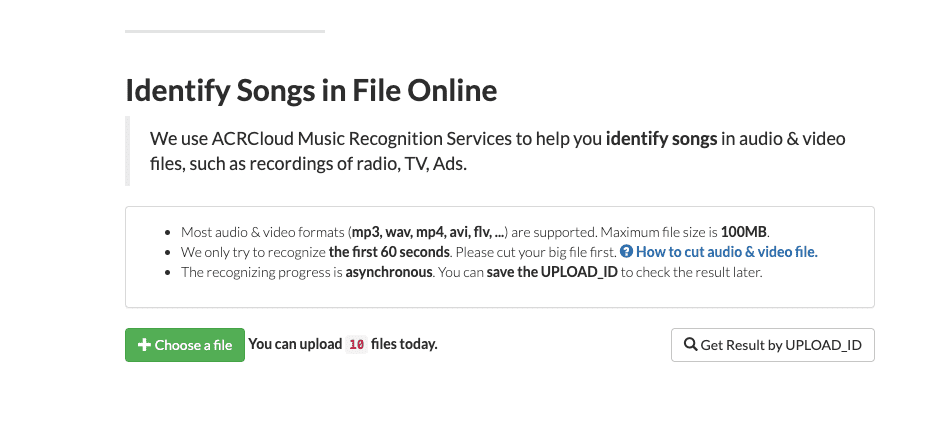Click the bold 'asynchronous' word
Image resolution: width=946 pixels, height=424 pixels.
[389, 272]
